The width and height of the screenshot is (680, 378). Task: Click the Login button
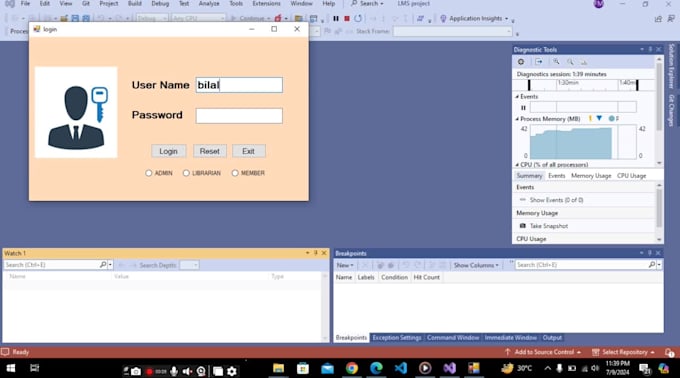pyautogui.click(x=168, y=151)
